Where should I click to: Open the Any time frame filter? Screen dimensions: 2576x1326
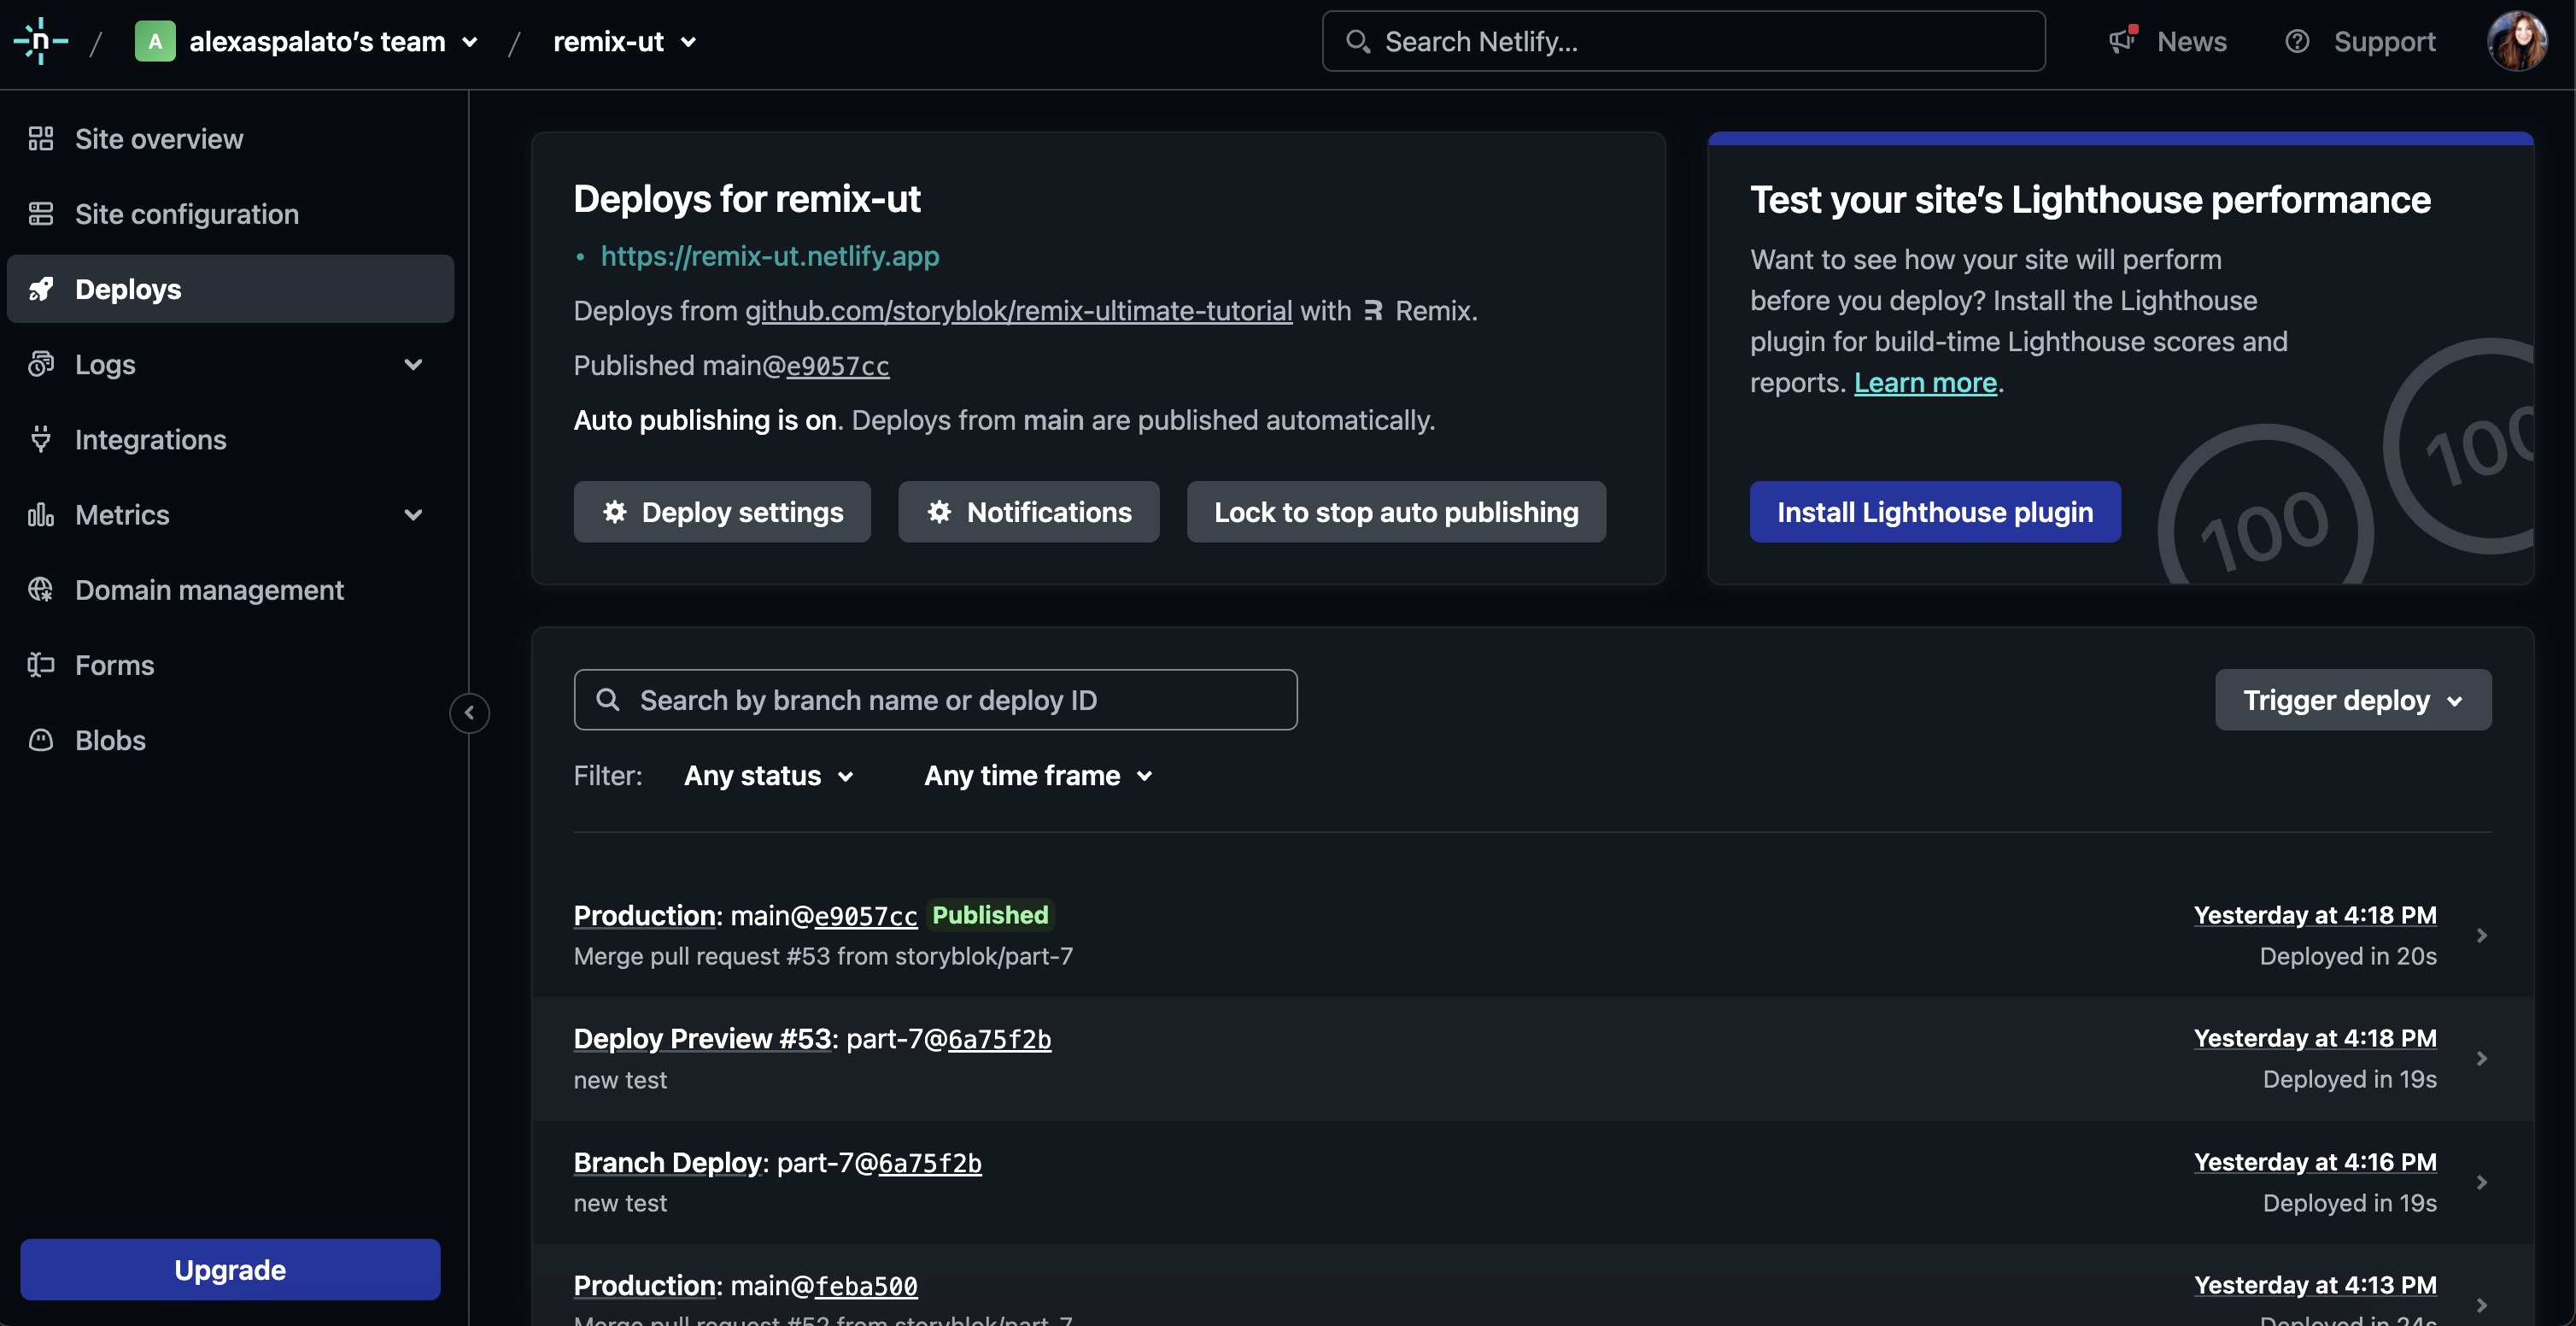tap(1038, 776)
